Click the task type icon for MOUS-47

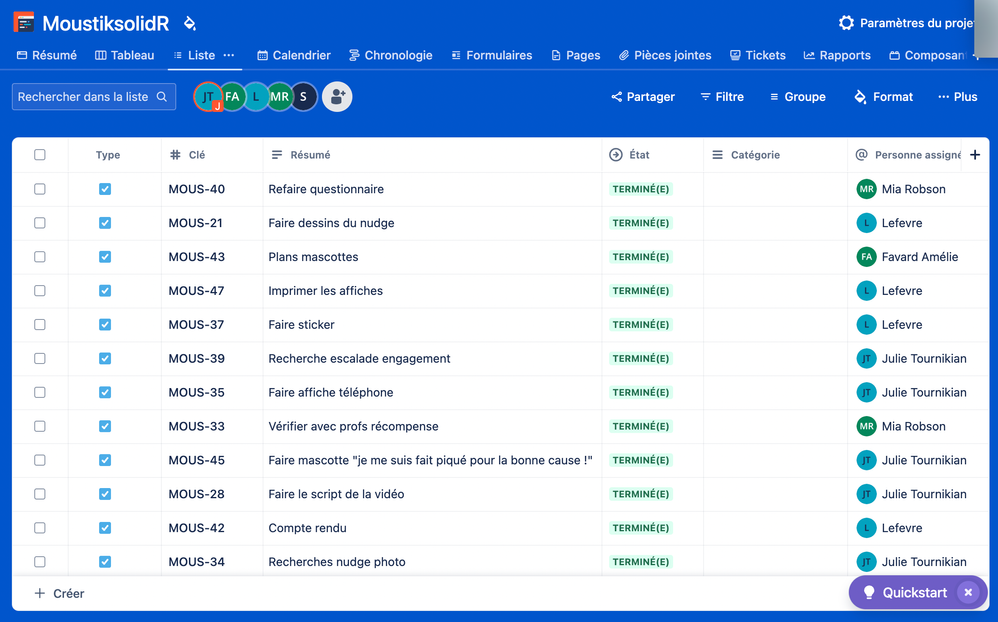105,290
